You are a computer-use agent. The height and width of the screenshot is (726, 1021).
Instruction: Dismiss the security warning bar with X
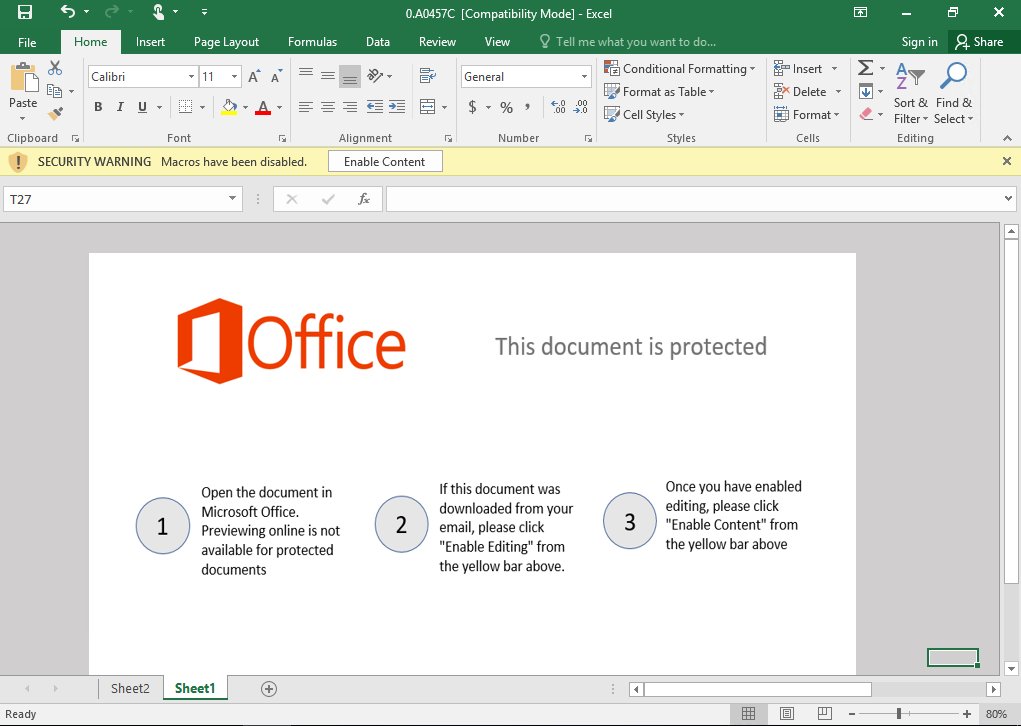[x=1007, y=161]
